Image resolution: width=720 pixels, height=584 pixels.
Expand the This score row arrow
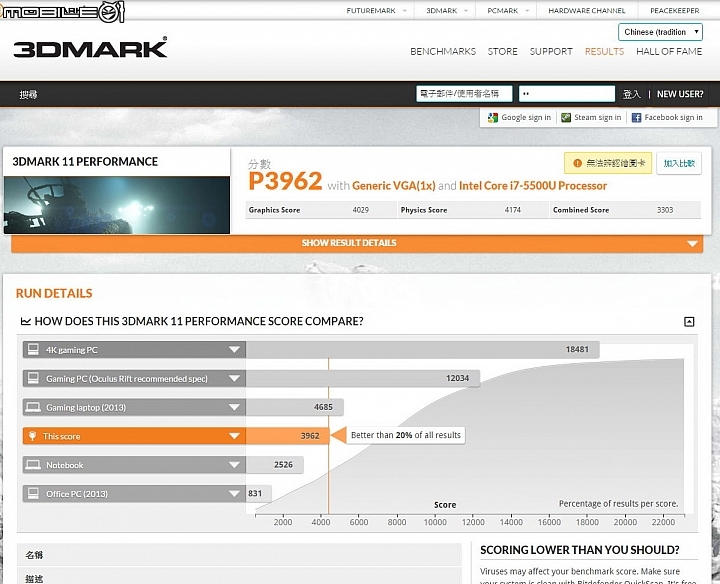(234, 436)
